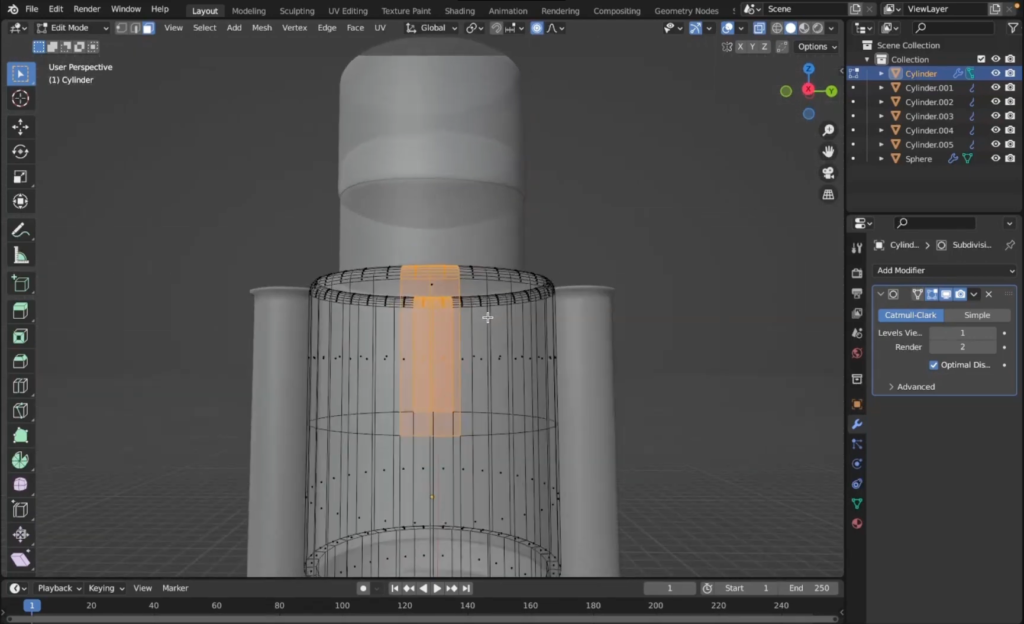Remove the Subdivision modifier with the X button
This screenshot has height=624, width=1024.
(x=988, y=294)
